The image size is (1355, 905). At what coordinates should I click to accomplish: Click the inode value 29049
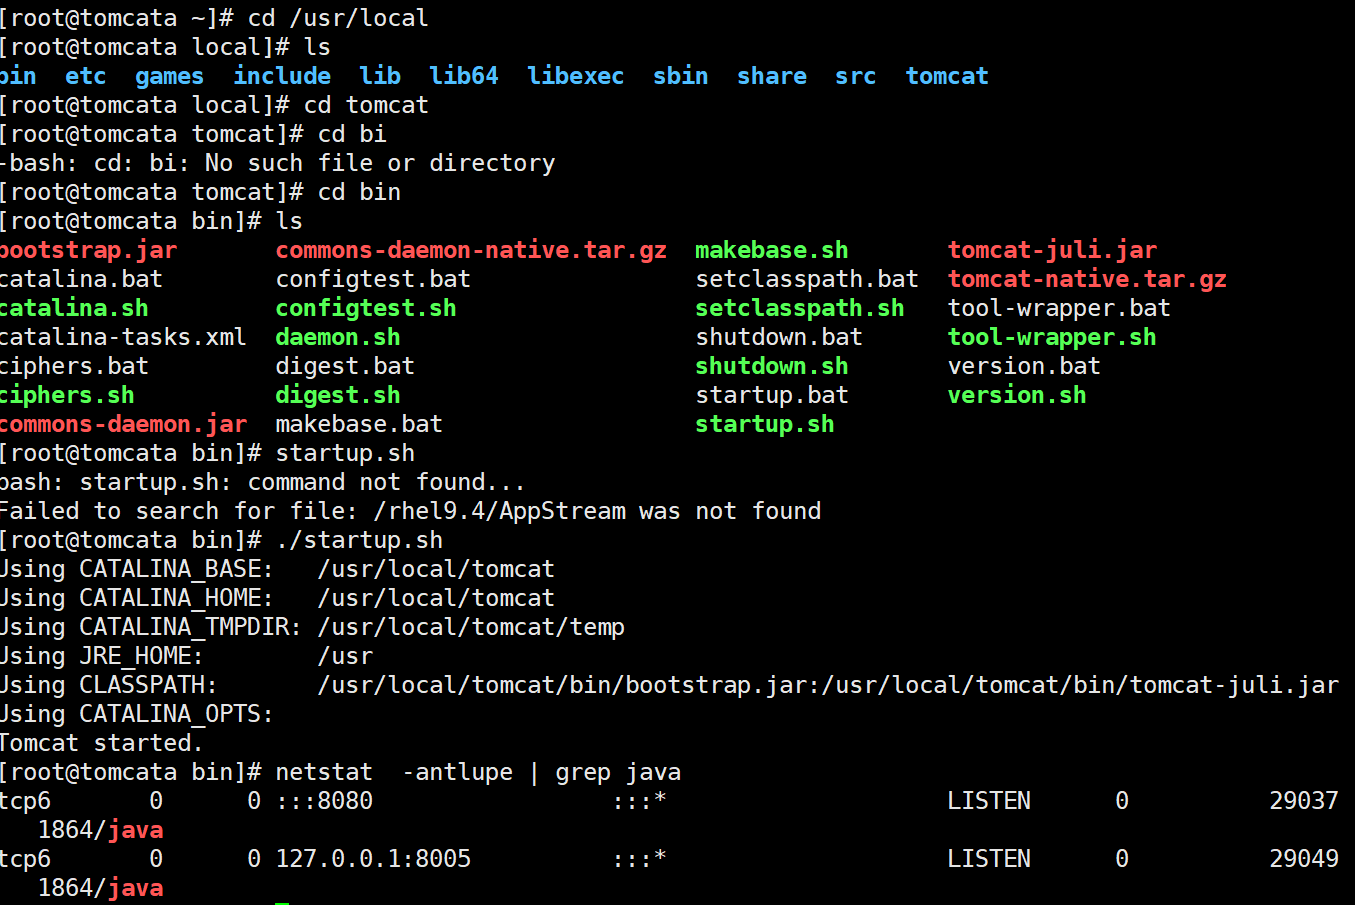[x=1304, y=859]
